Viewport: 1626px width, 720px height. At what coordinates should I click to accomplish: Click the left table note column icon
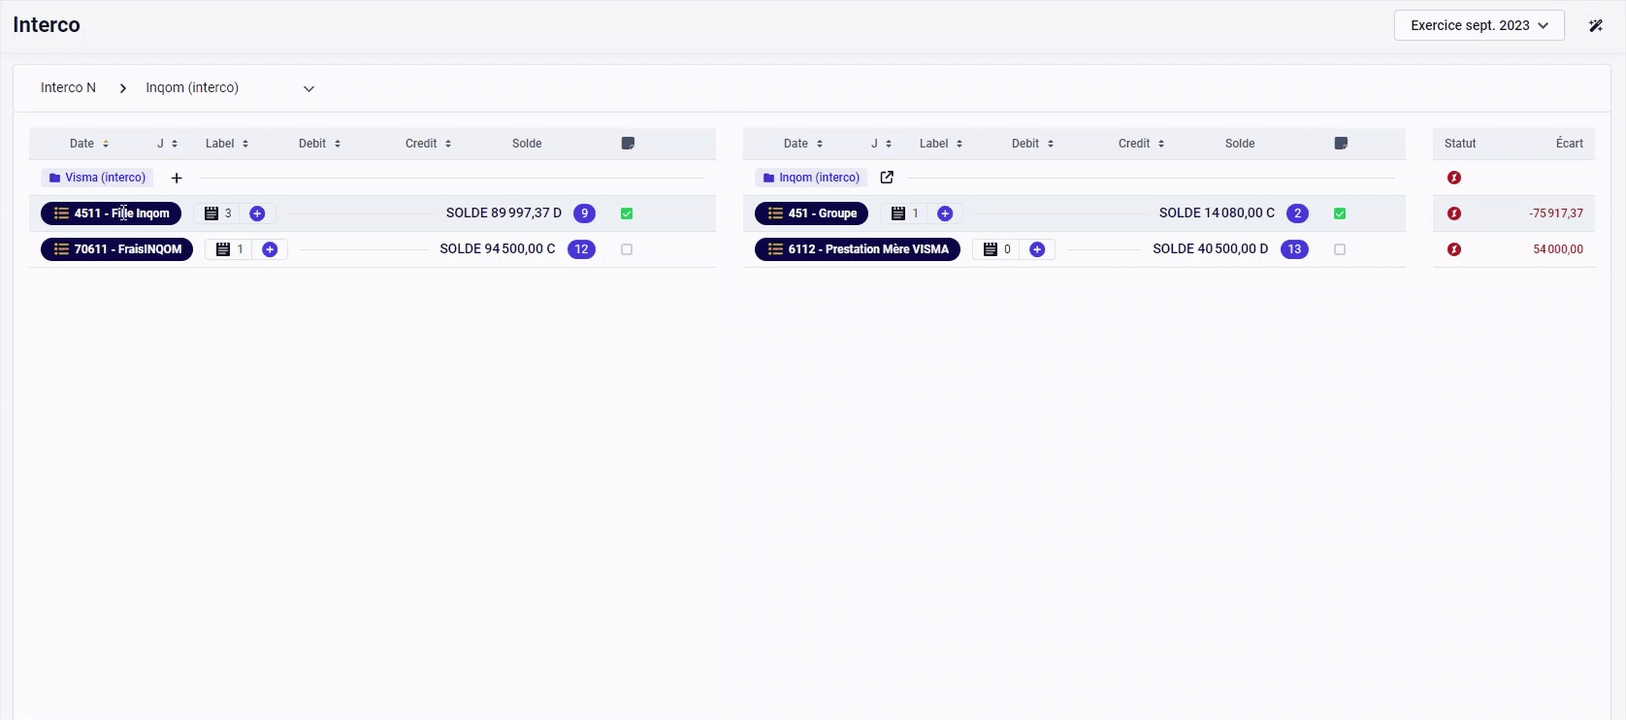pos(628,144)
